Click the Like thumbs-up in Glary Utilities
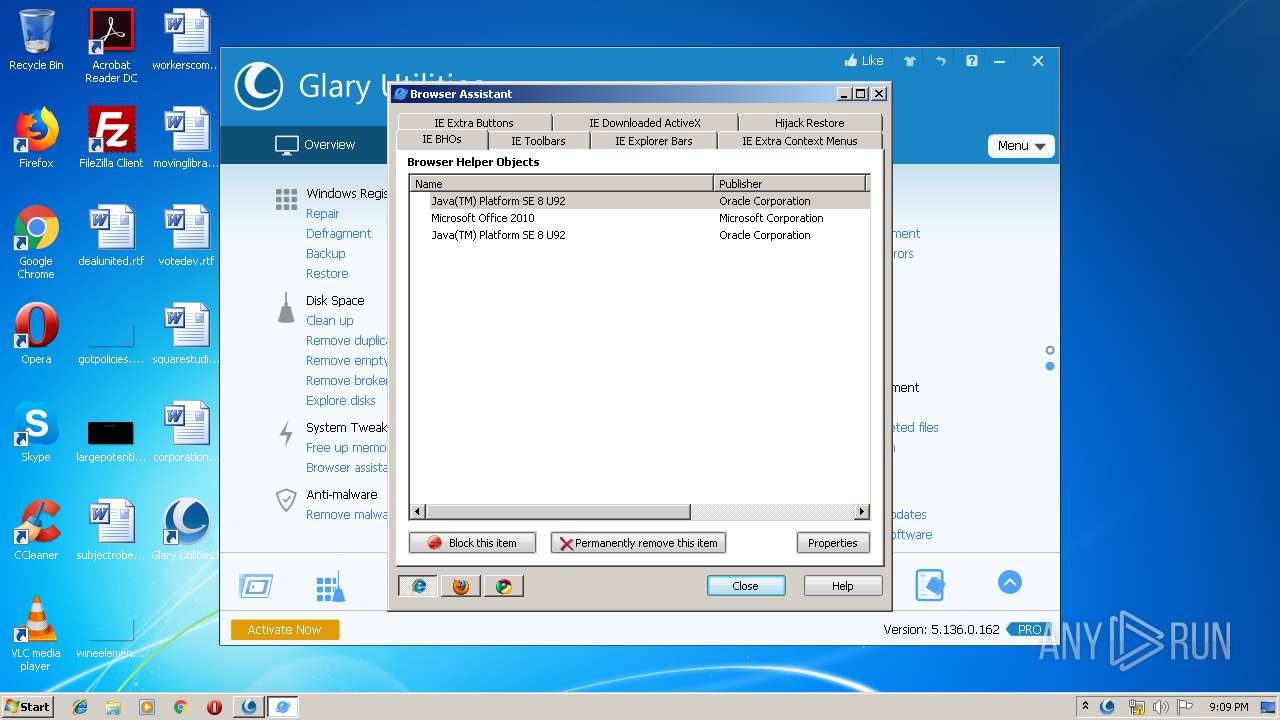 [864, 61]
